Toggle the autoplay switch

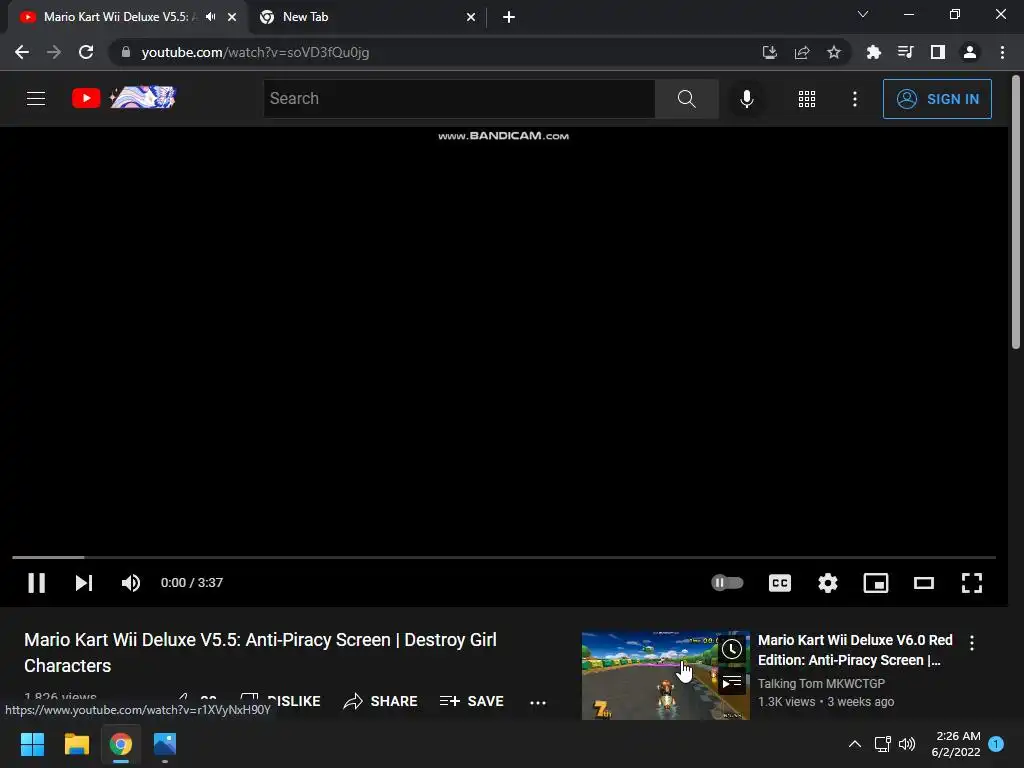click(727, 583)
